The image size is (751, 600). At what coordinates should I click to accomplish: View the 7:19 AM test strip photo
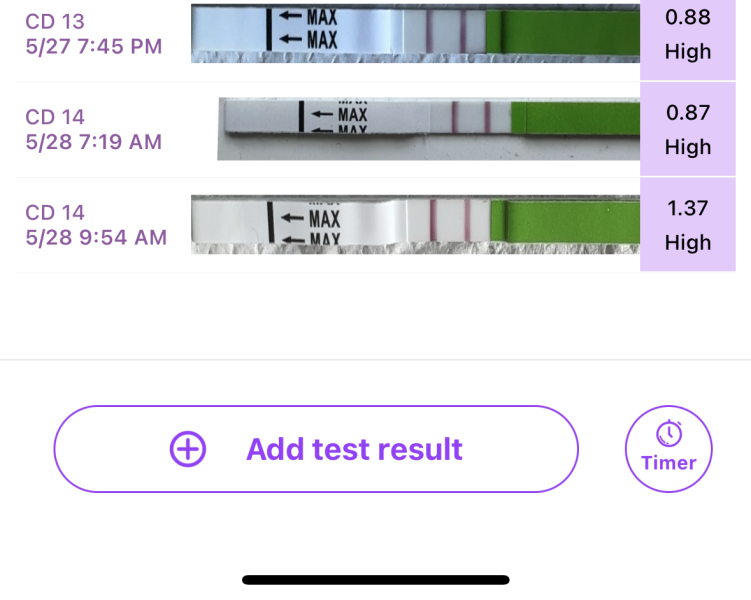(x=428, y=129)
